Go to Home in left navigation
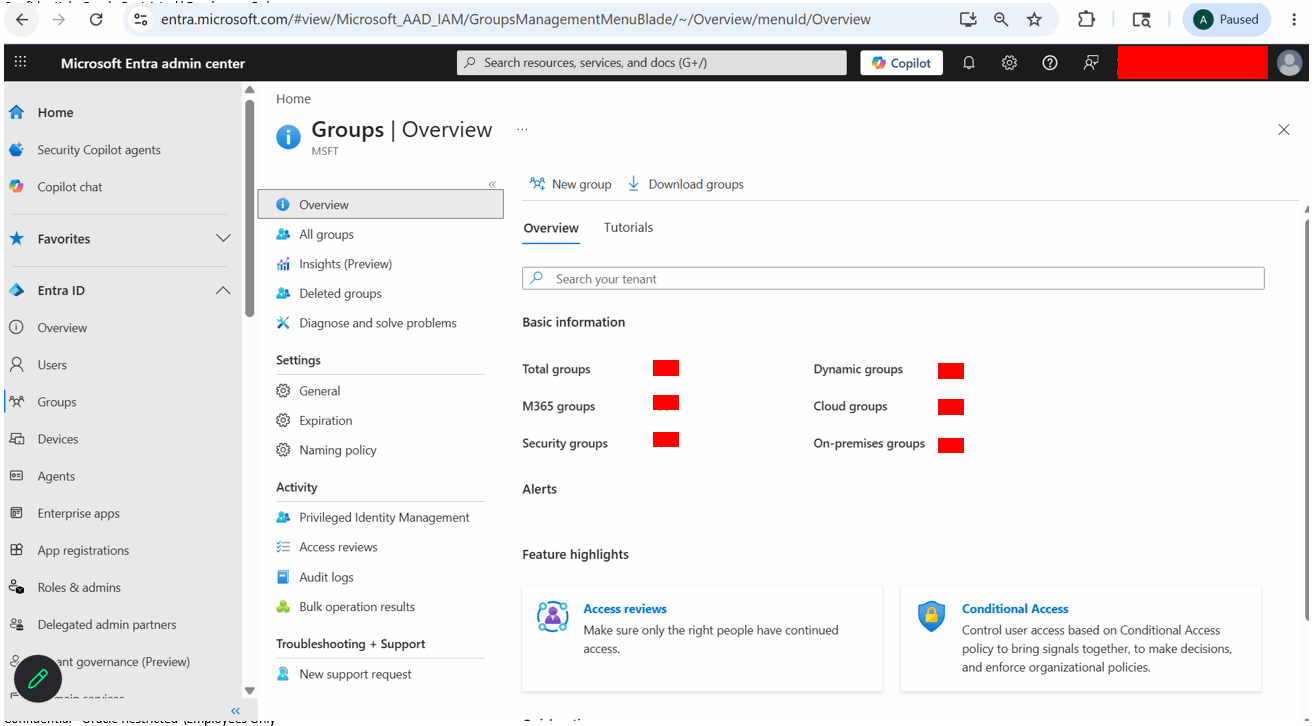The image size is (1312, 726). (55, 113)
